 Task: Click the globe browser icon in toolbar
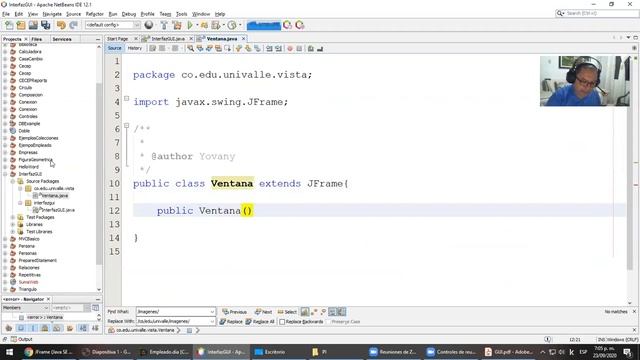click(x=149, y=25)
